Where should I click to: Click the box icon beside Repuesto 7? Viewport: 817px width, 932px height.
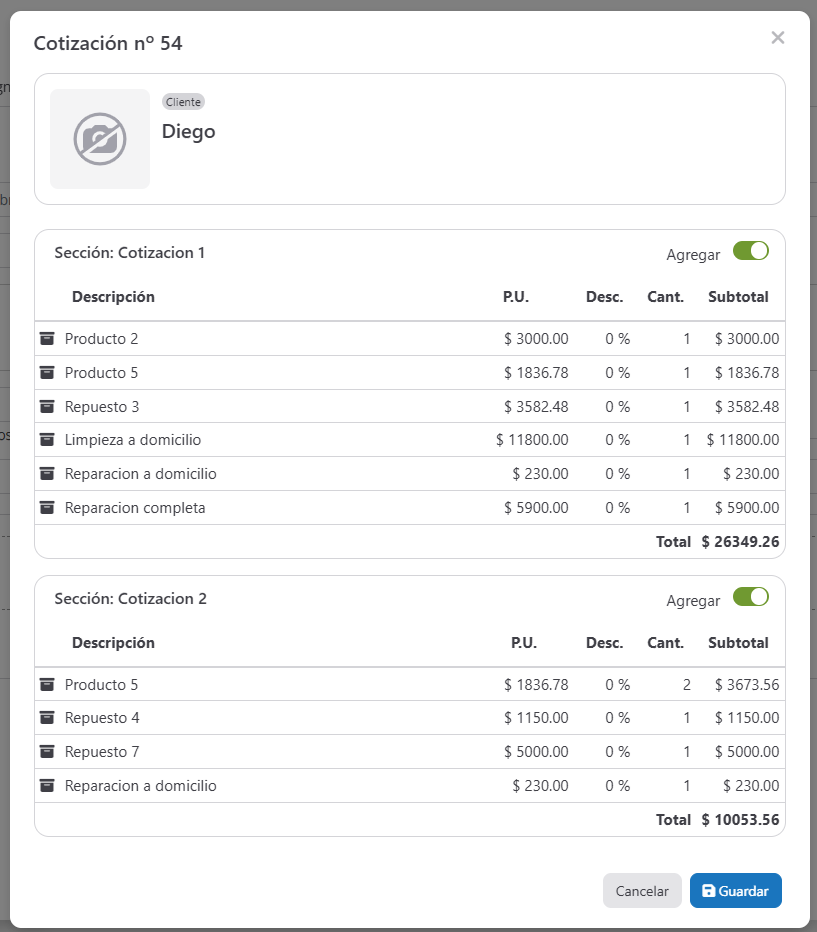point(47,752)
